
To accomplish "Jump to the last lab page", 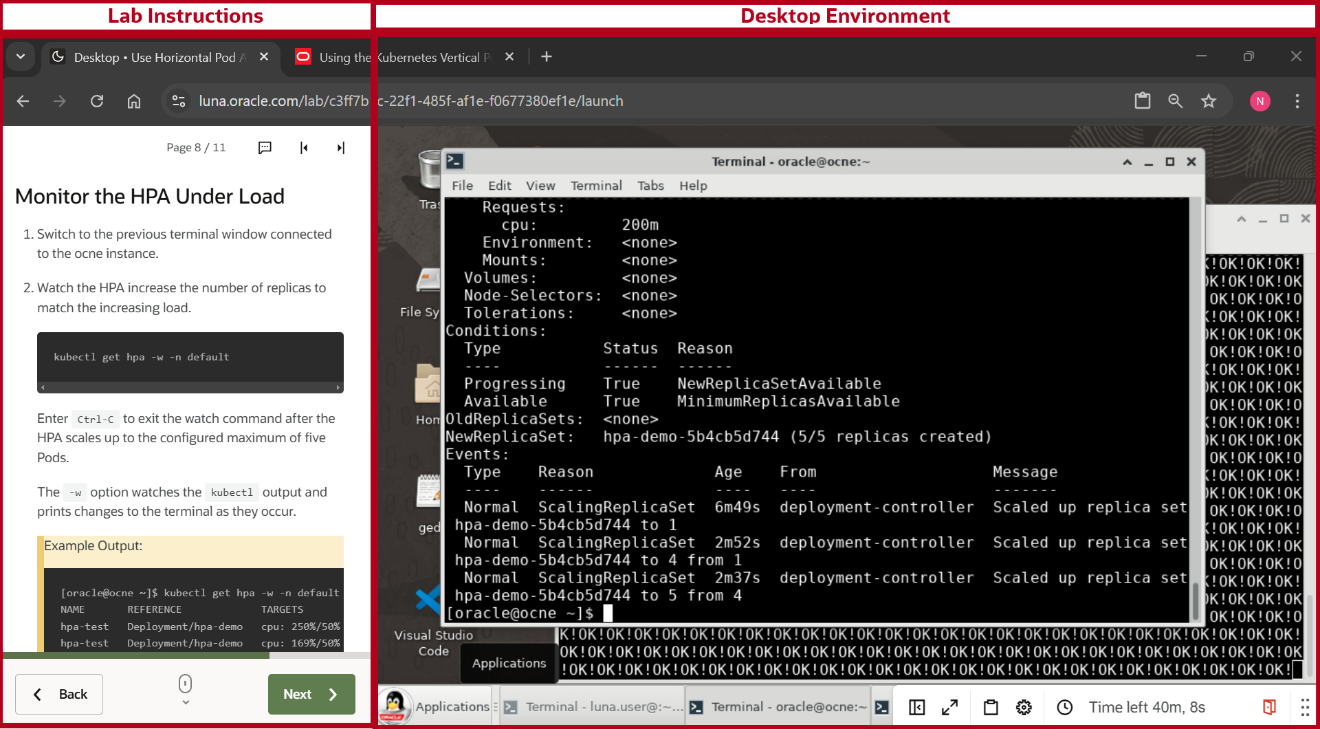I will click(340, 148).
